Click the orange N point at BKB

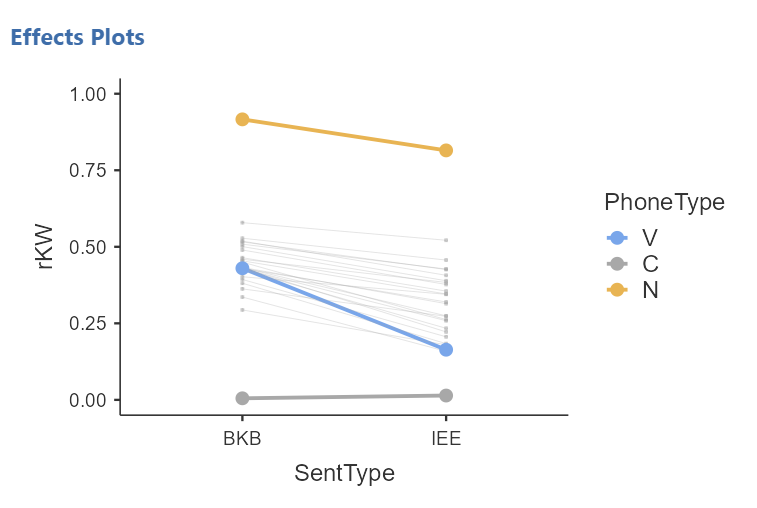242,119
